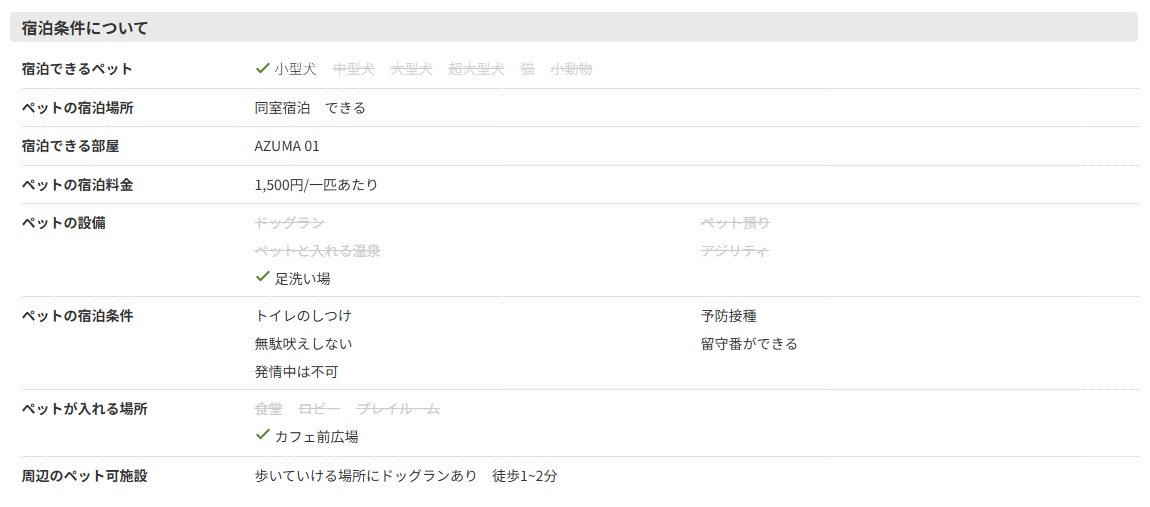Screen dimensions: 1150x507
Task: Click the 1,500円/一匹あたり pet fee text
Action: (x=316, y=185)
